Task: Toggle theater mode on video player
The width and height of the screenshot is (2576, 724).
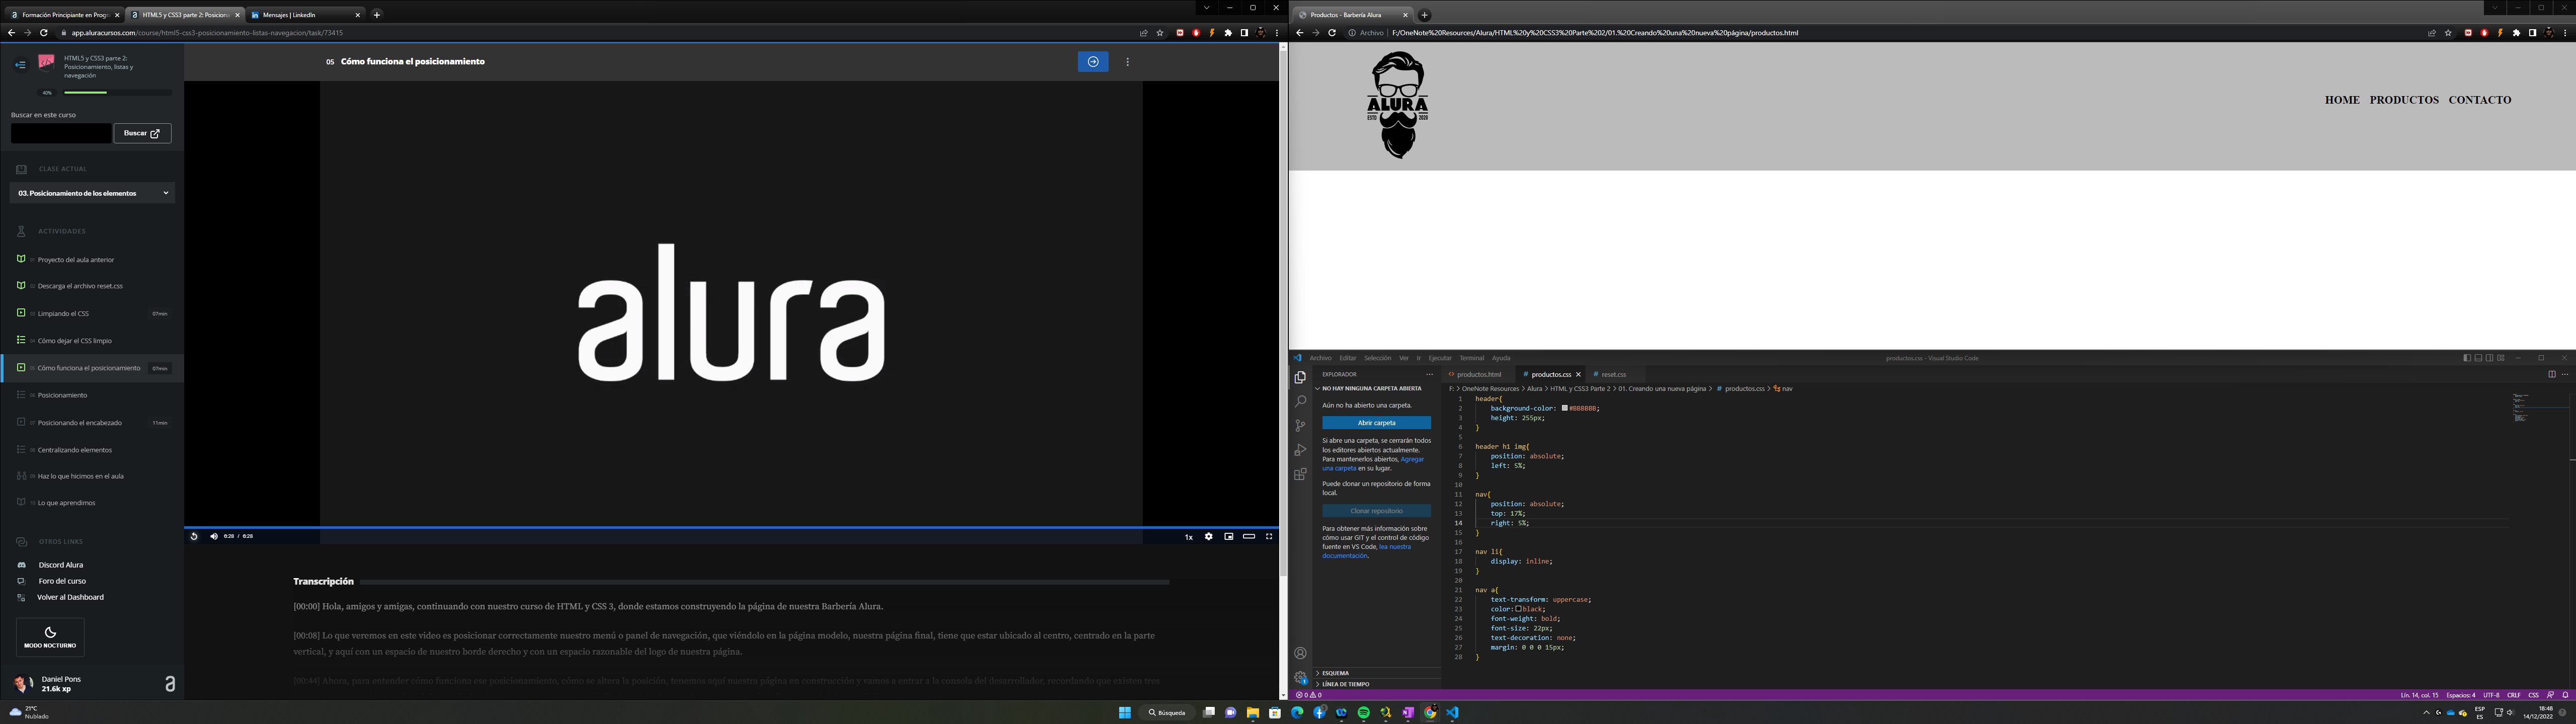Action: (1249, 536)
